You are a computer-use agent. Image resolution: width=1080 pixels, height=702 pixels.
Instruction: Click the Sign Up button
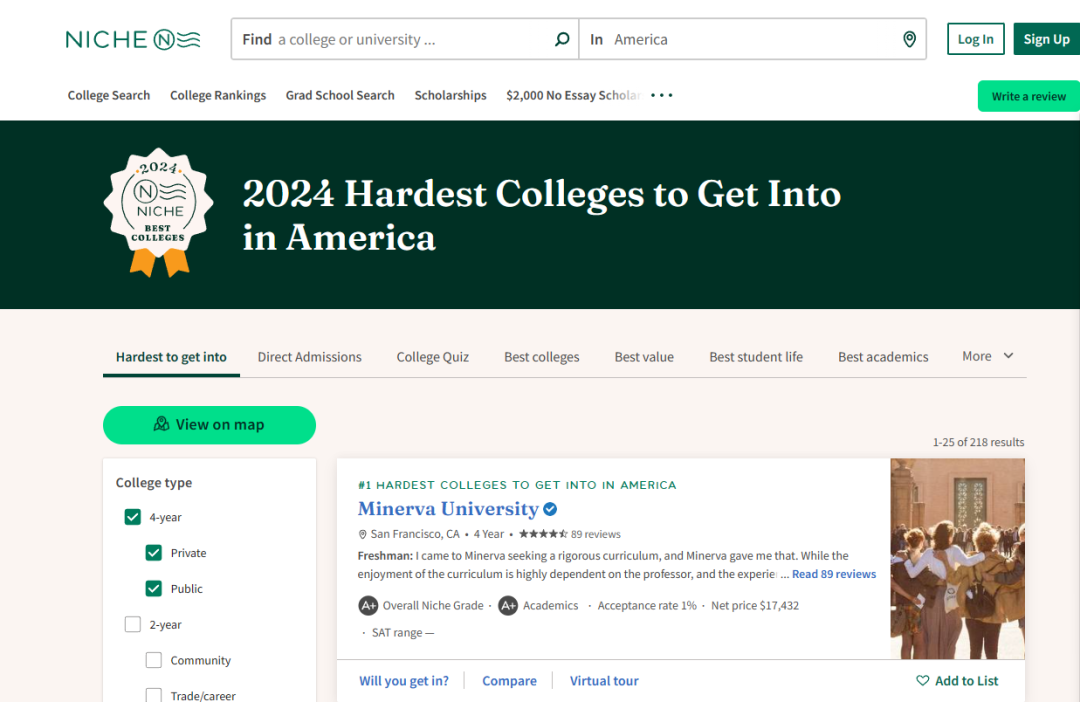tap(1046, 39)
